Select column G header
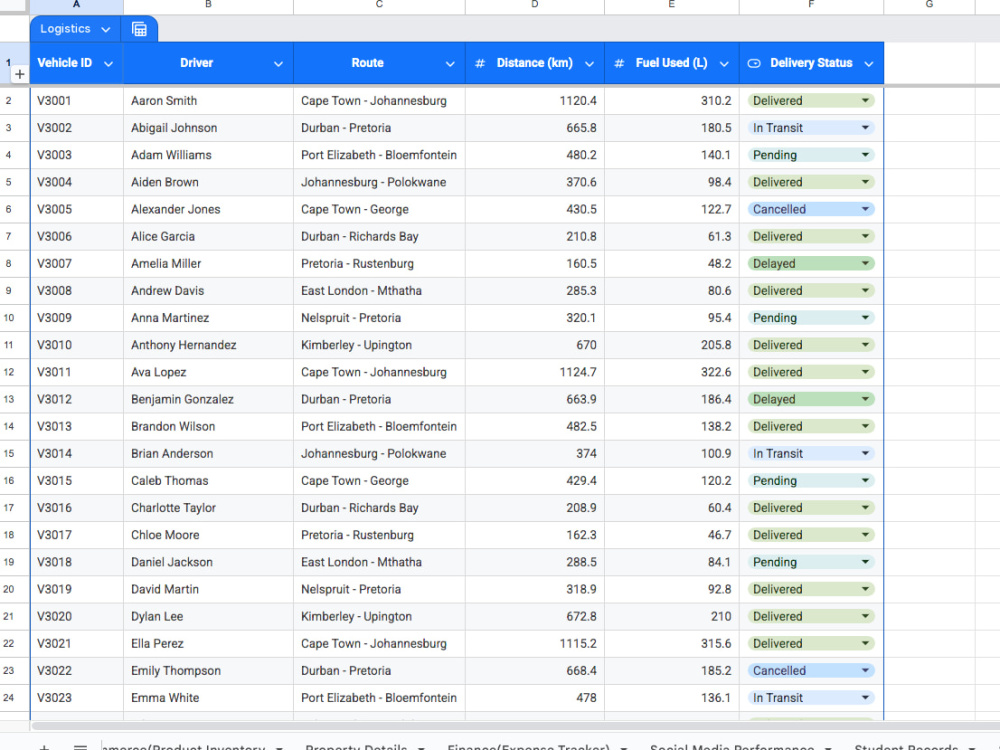The image size is (1000, 750). click(x=929, y=6)
